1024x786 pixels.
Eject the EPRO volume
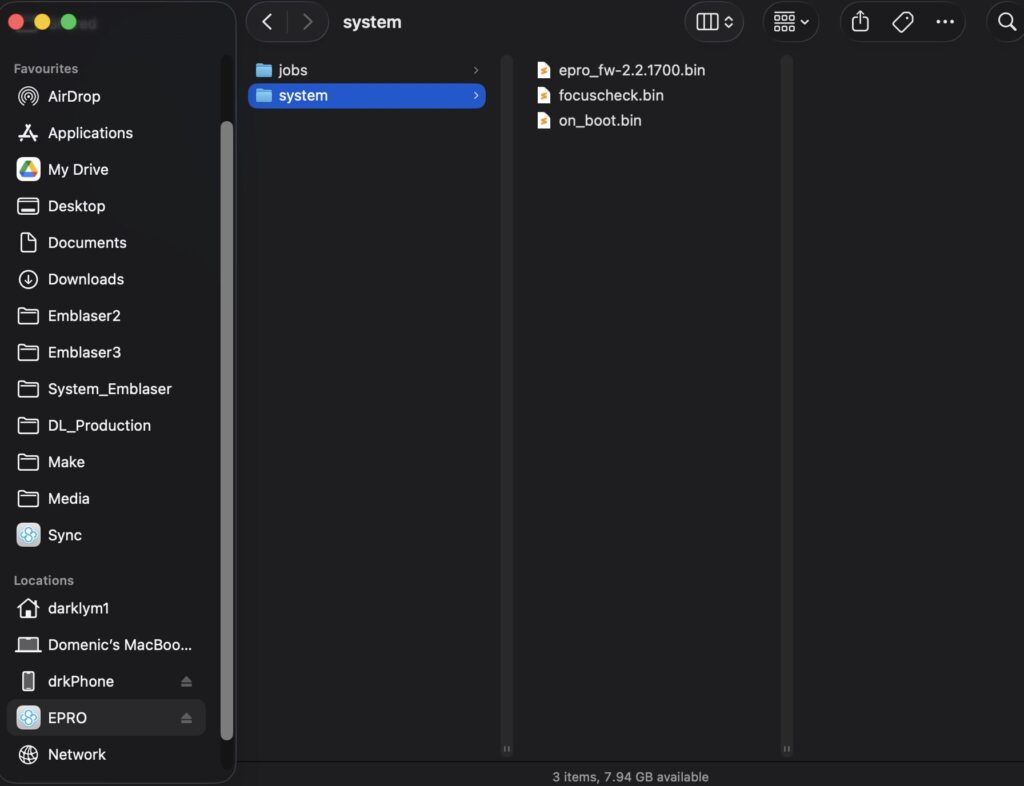pyautogui.click(x=186, y=718)
